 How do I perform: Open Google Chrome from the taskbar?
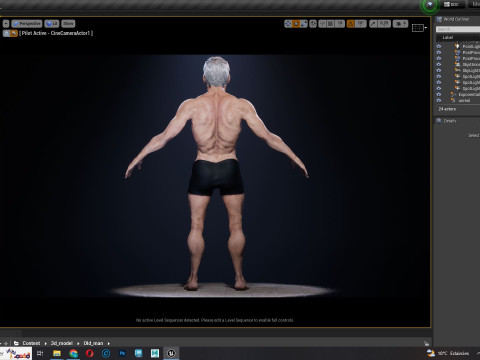pyautogui.click(x=73, y=353)
